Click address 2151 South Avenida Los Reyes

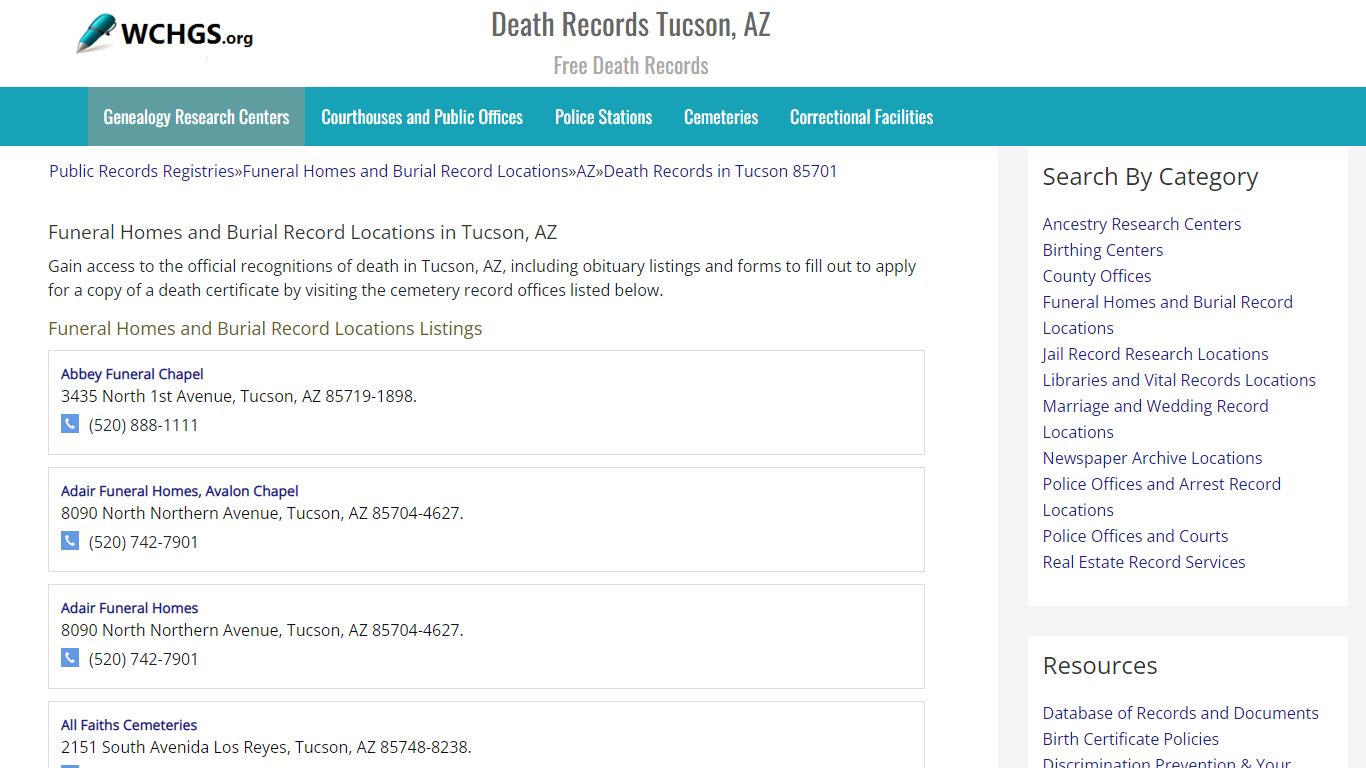(x=266, y=747)
